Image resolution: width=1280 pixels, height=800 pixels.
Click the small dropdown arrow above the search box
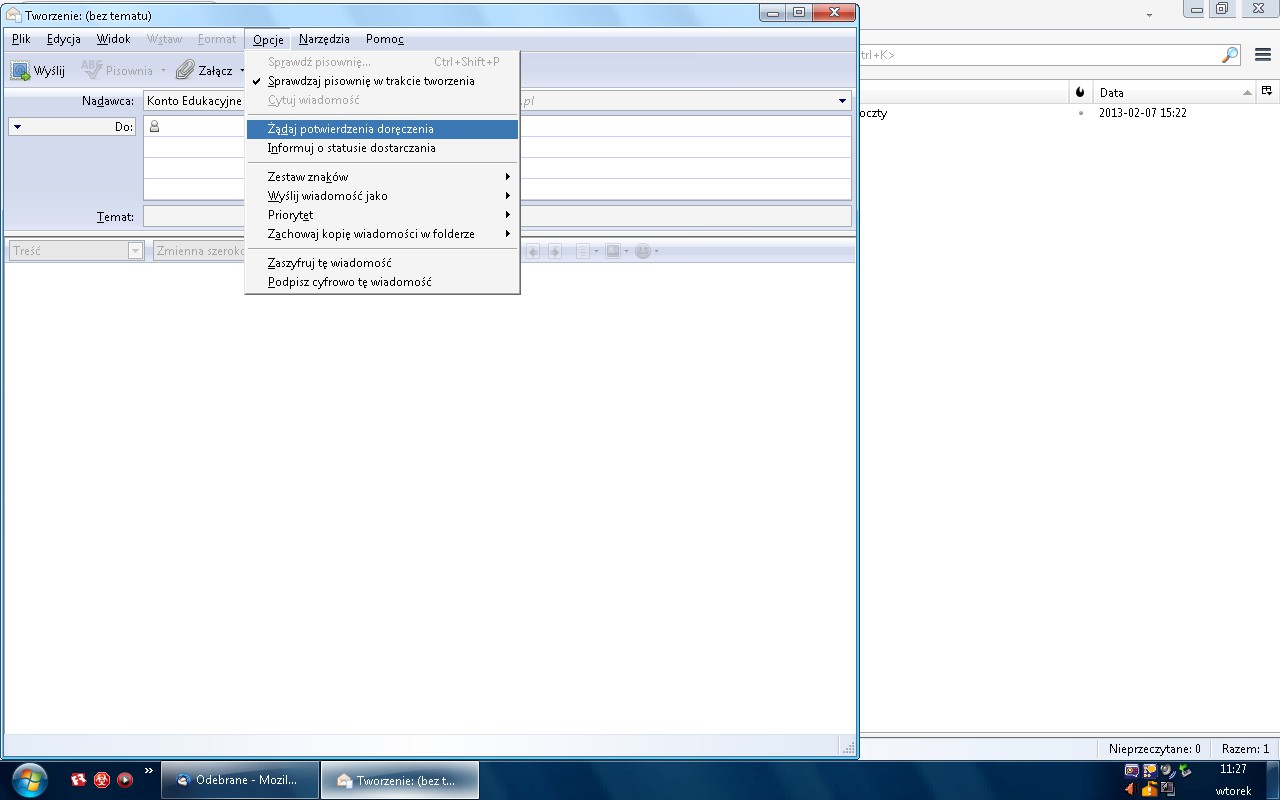[x=1149, y=16]
